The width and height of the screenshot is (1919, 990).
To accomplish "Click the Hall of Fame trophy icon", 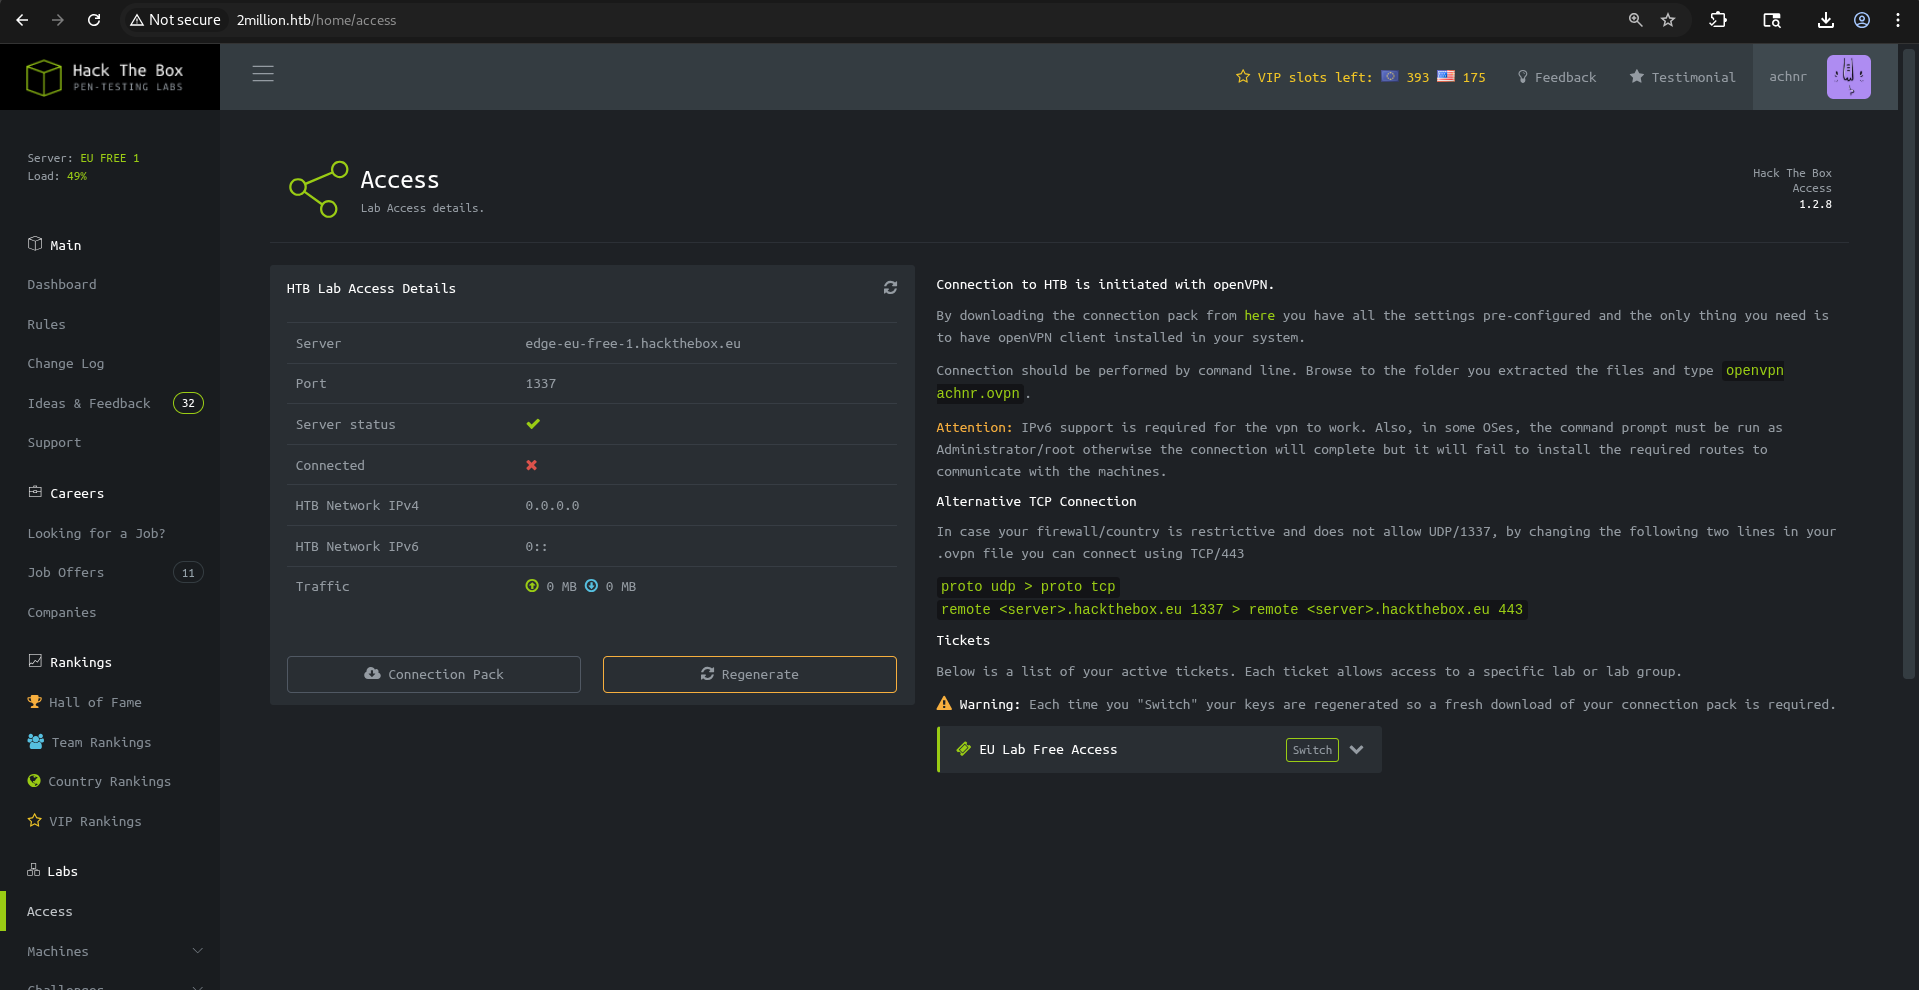I will coord(35,702).
